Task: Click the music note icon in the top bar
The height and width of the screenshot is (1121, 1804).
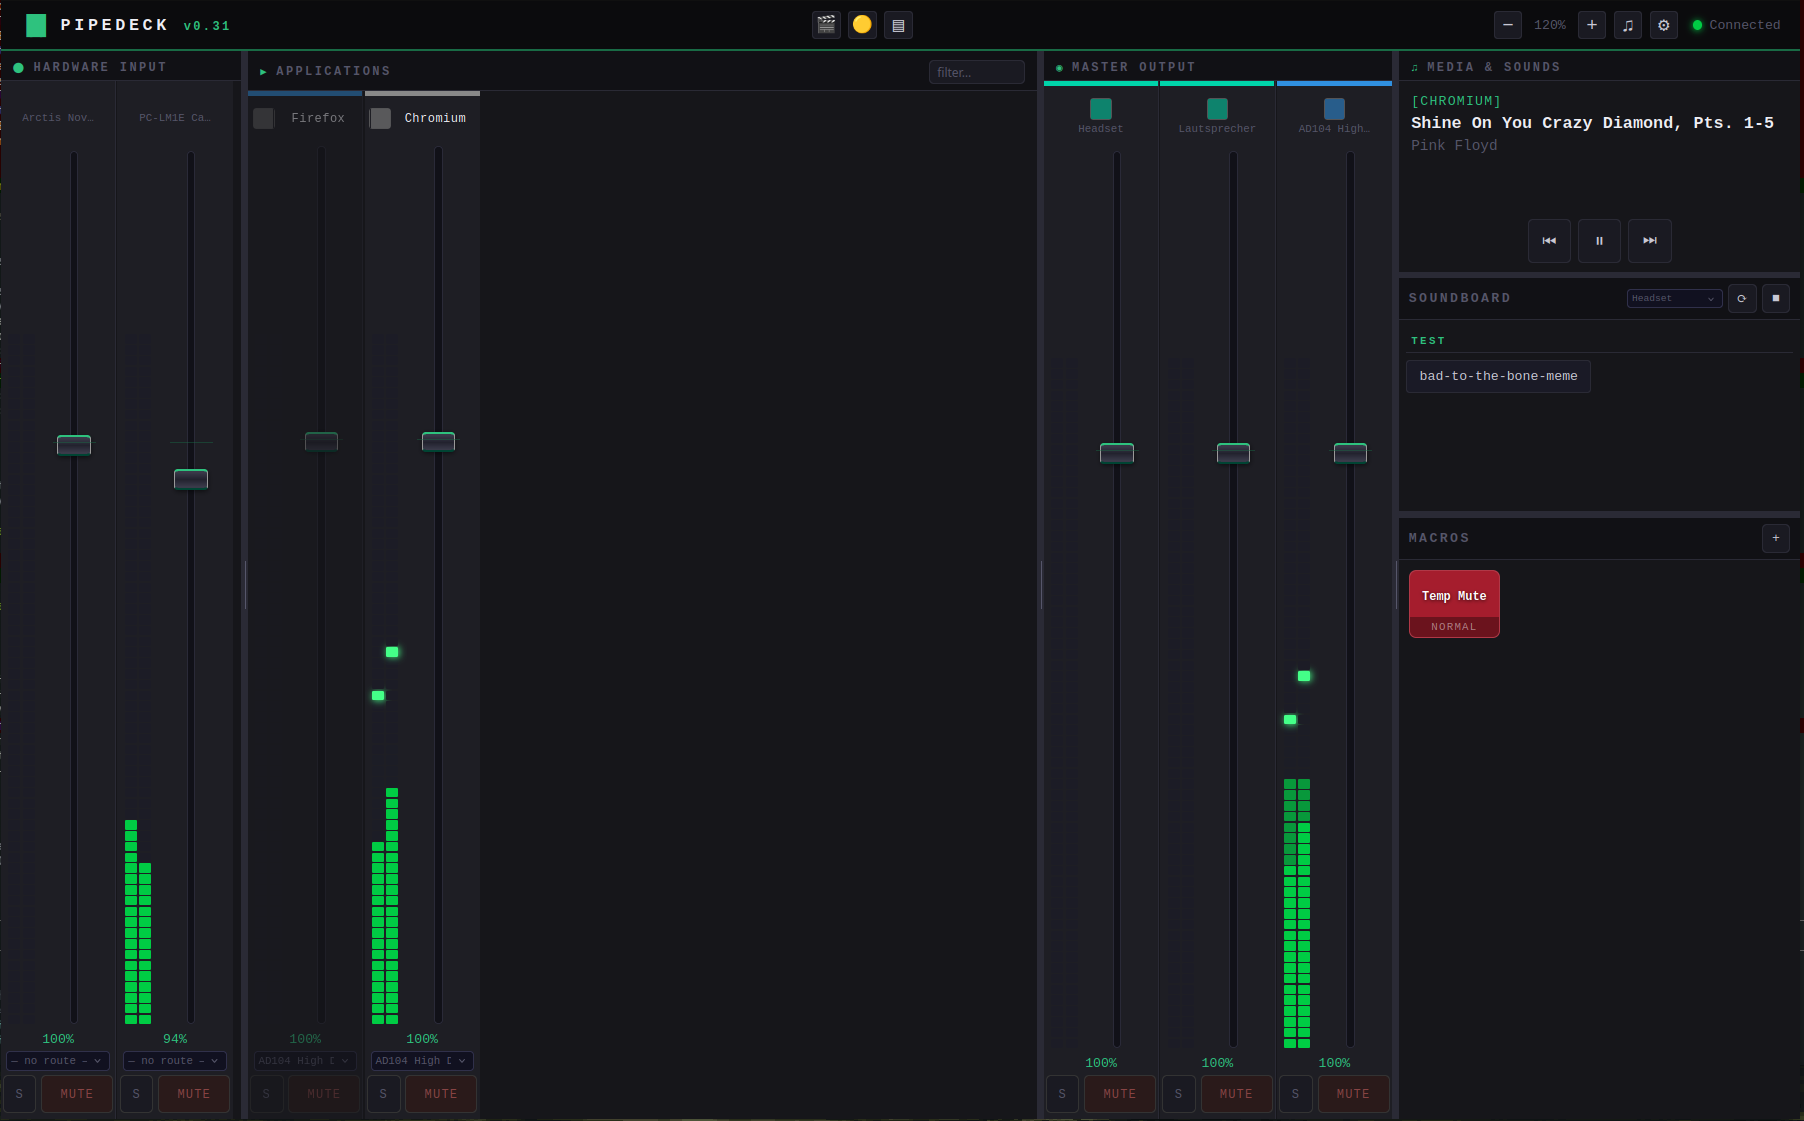Action: click(1628, 25)
